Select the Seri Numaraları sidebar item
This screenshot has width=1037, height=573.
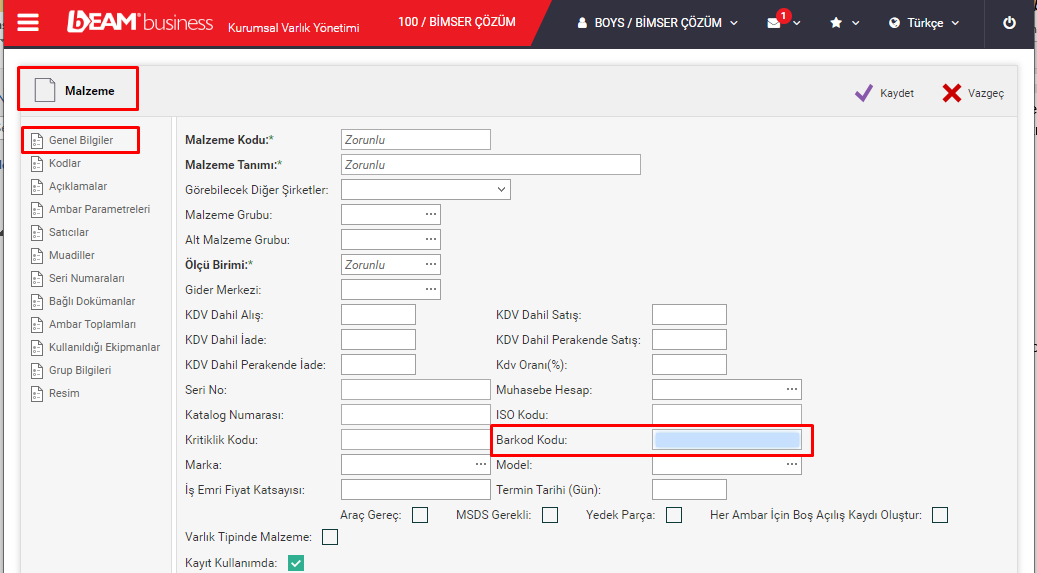pyautogui.click(x=86, y=278)
